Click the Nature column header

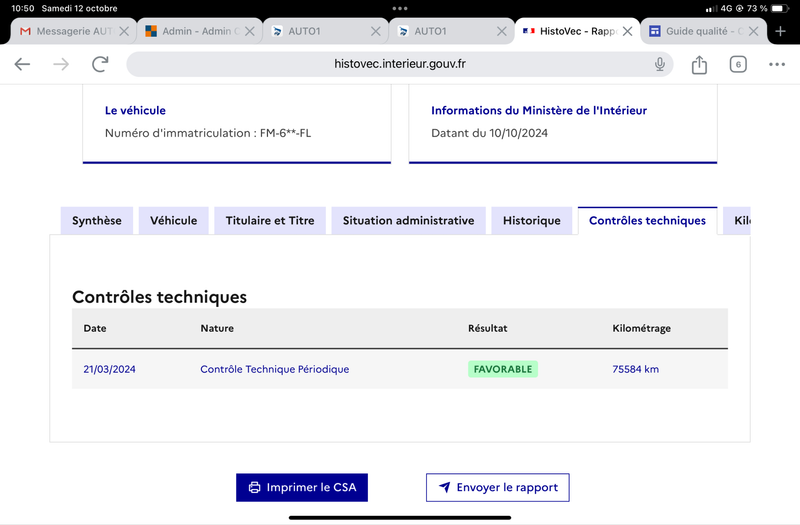coord(217,328)
